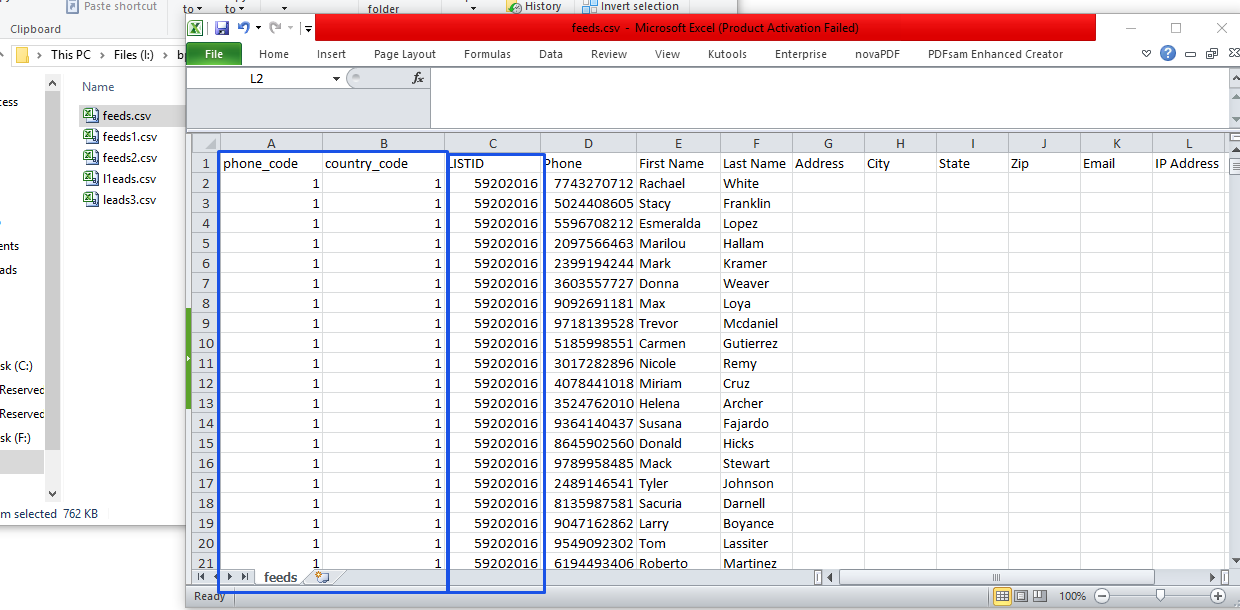Select feeds2.csv in the file list
1240x610 pixels.
(x=128, y=156)
